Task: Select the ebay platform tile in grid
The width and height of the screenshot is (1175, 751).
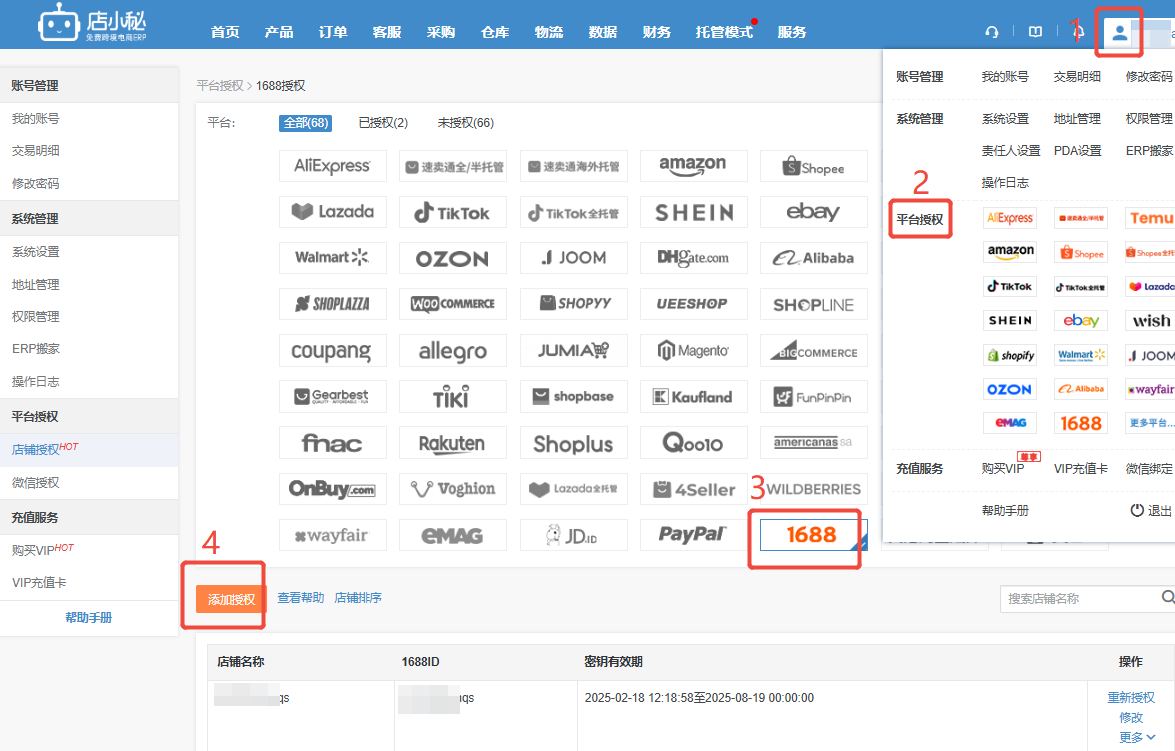Action: 813,212
